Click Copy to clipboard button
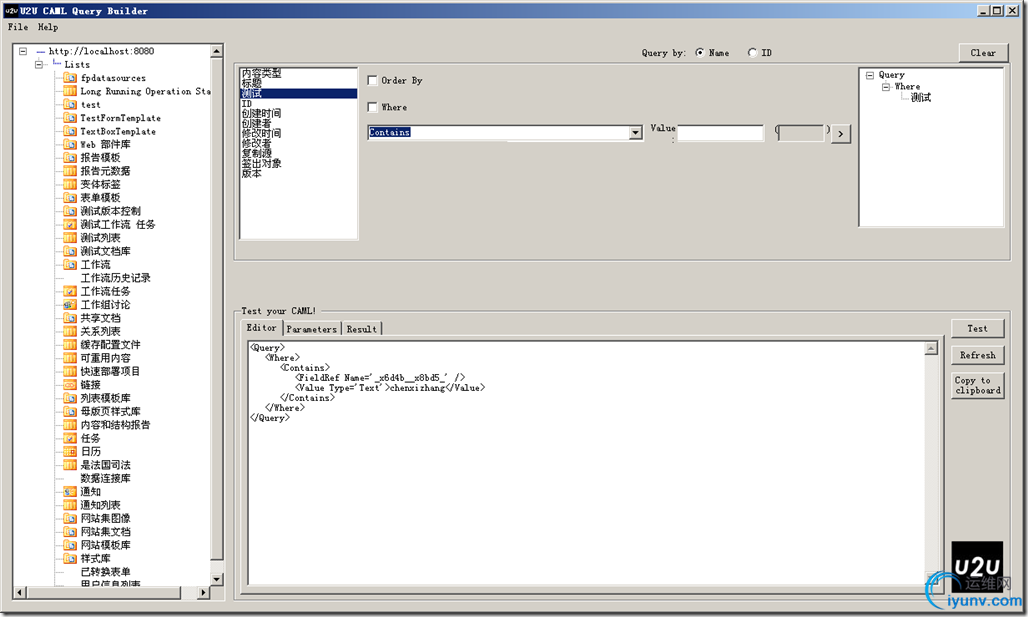This screenshot has height=617, width=1028. tap(978, 385)
